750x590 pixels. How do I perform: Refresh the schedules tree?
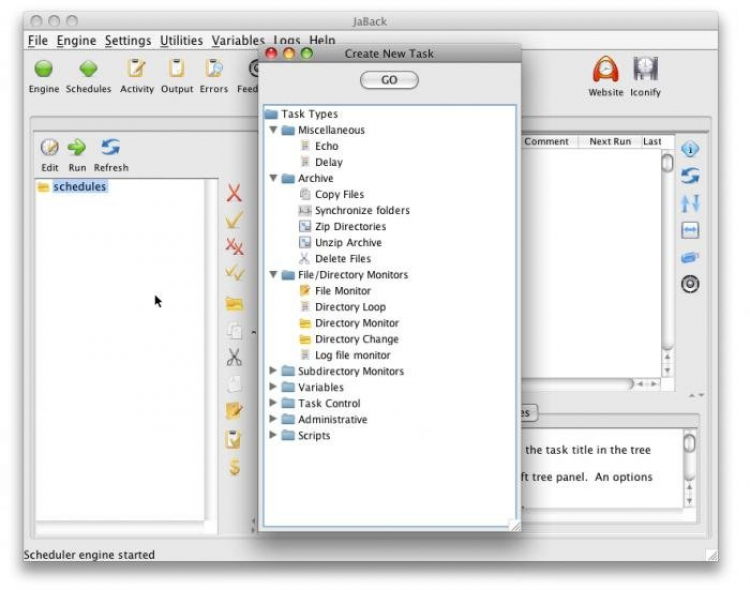110,147
